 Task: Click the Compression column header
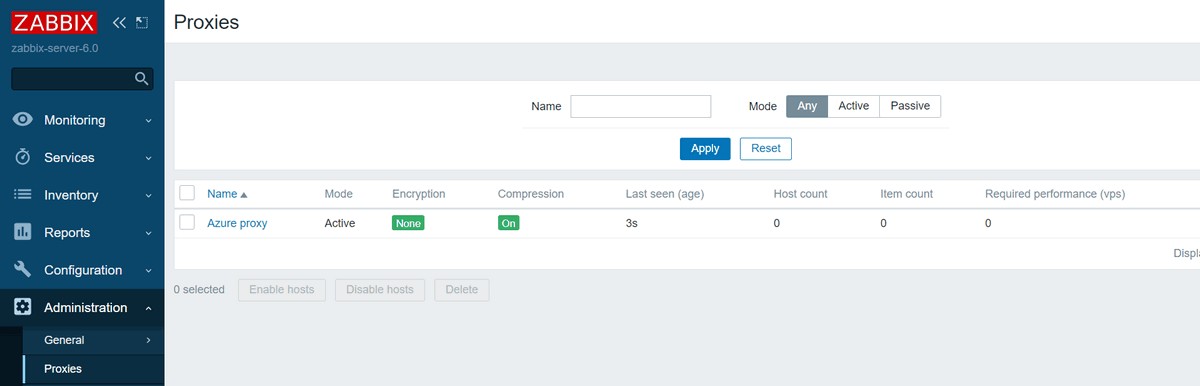click(x=531, y=194)
